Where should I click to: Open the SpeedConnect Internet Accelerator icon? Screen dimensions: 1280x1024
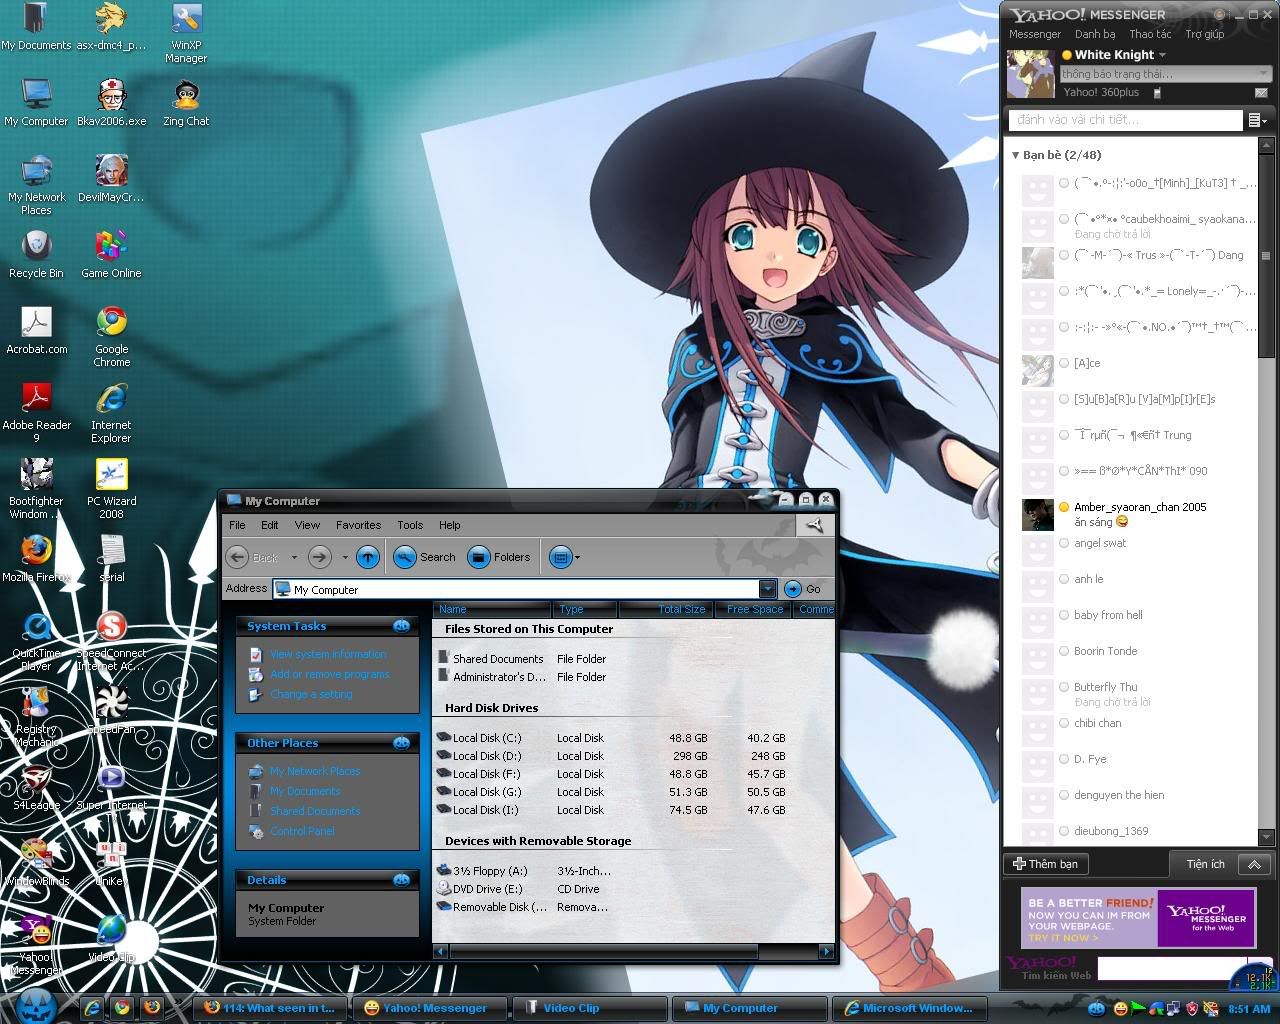(111, 642)
